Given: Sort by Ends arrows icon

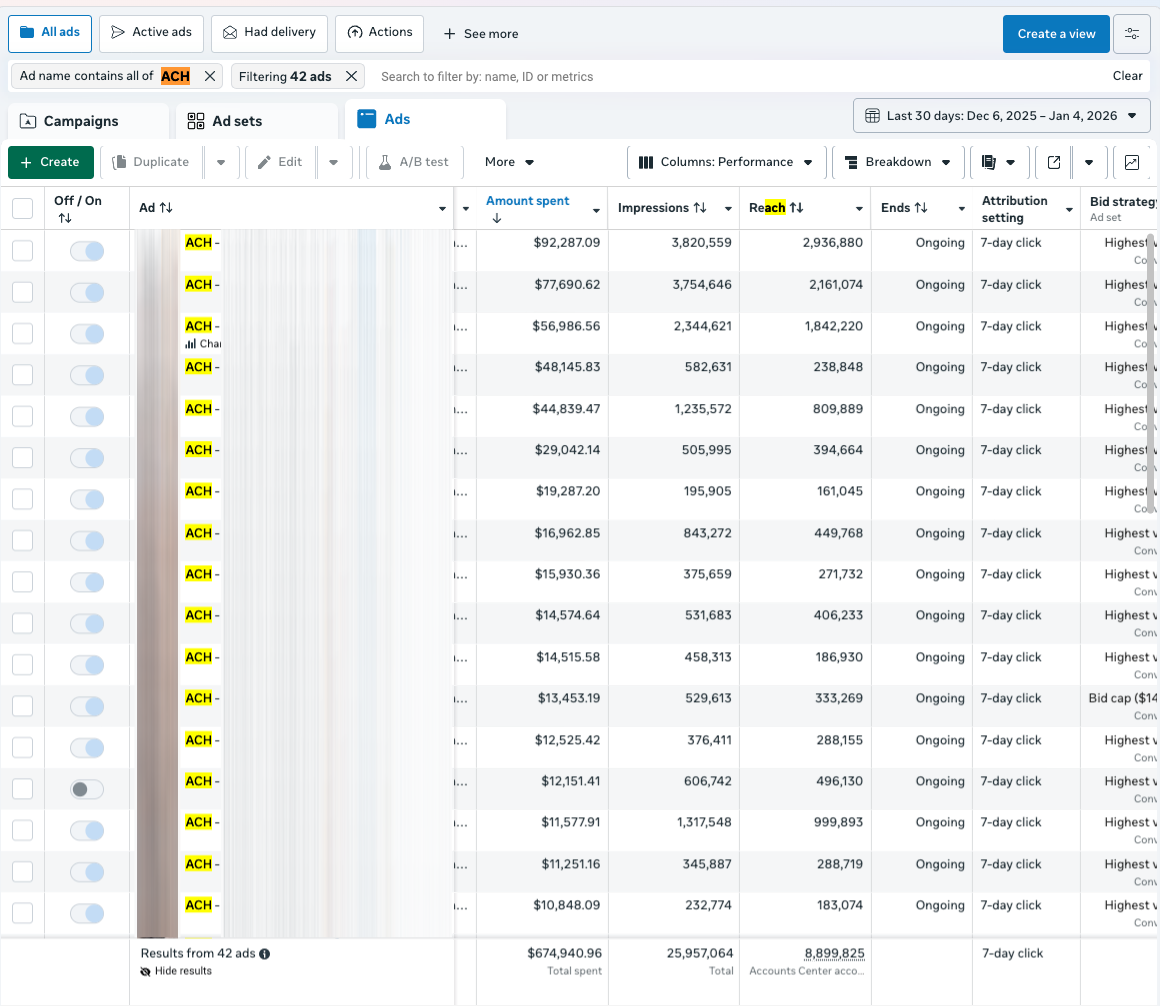Looking at the screenshot, I should click(x=920, y=208).
